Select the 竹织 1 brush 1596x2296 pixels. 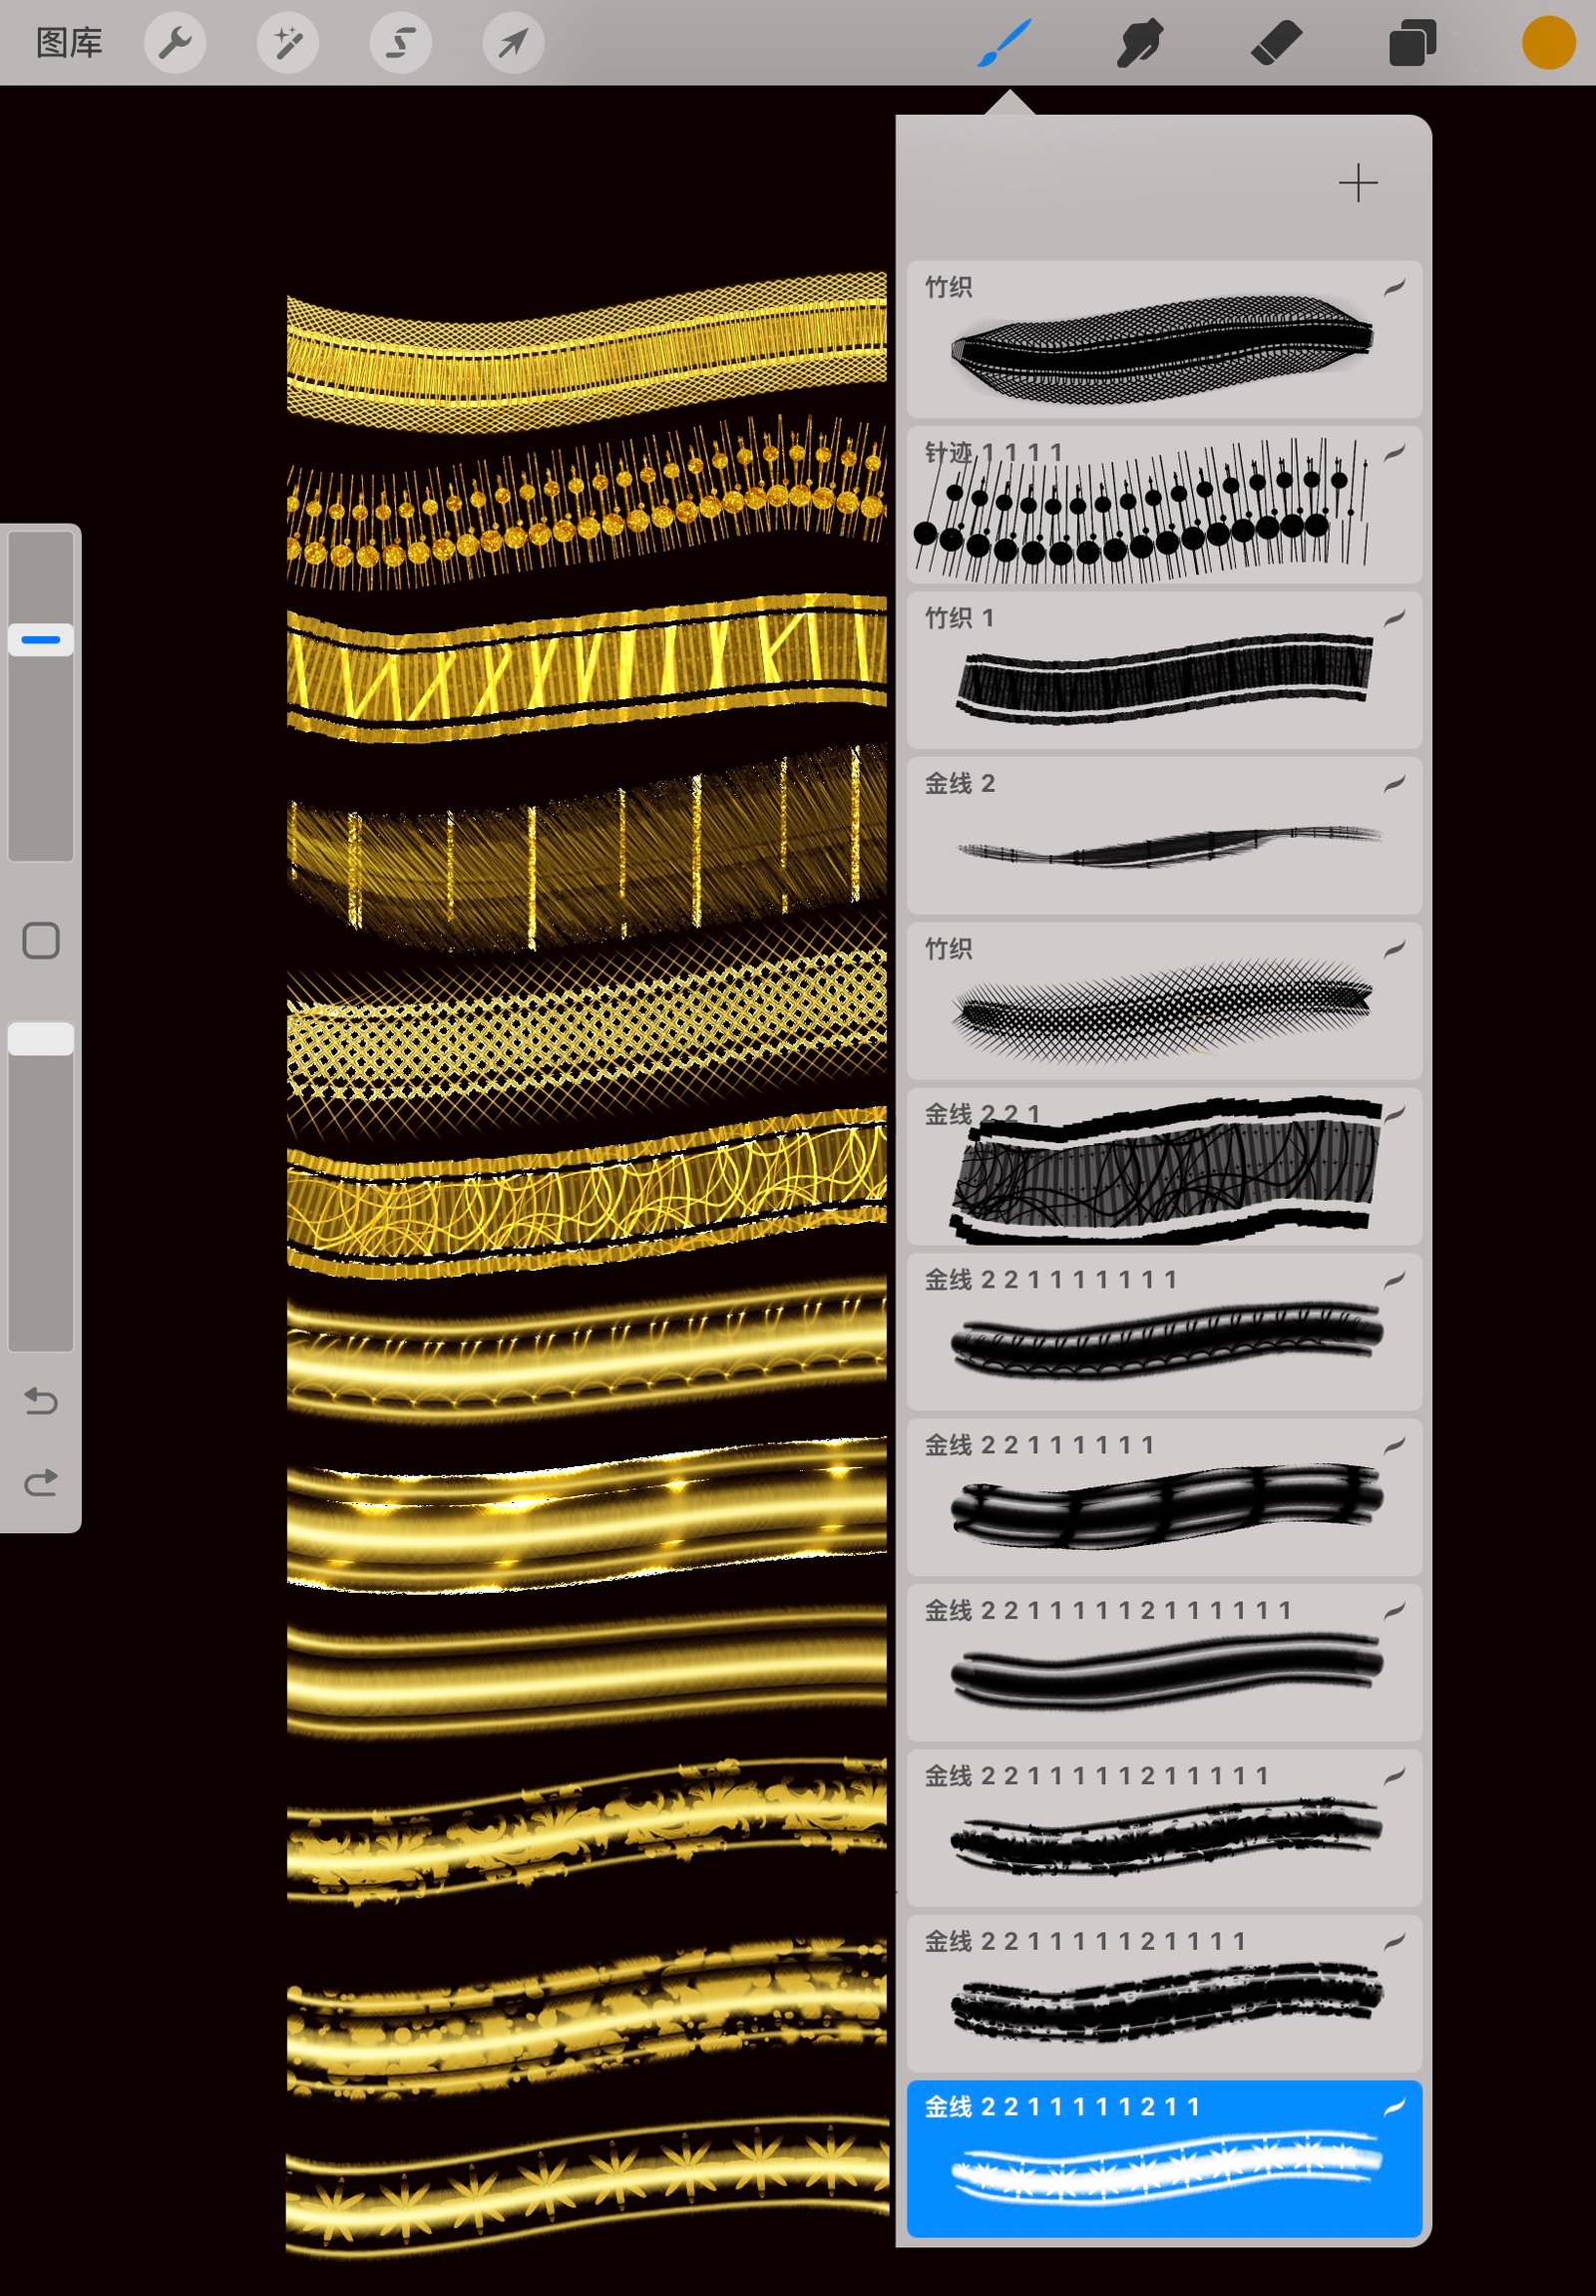tap(1163, 670)
